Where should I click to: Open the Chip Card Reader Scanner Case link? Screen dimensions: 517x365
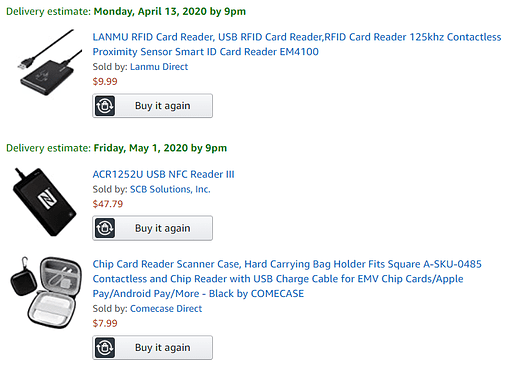tap(287, 279)
